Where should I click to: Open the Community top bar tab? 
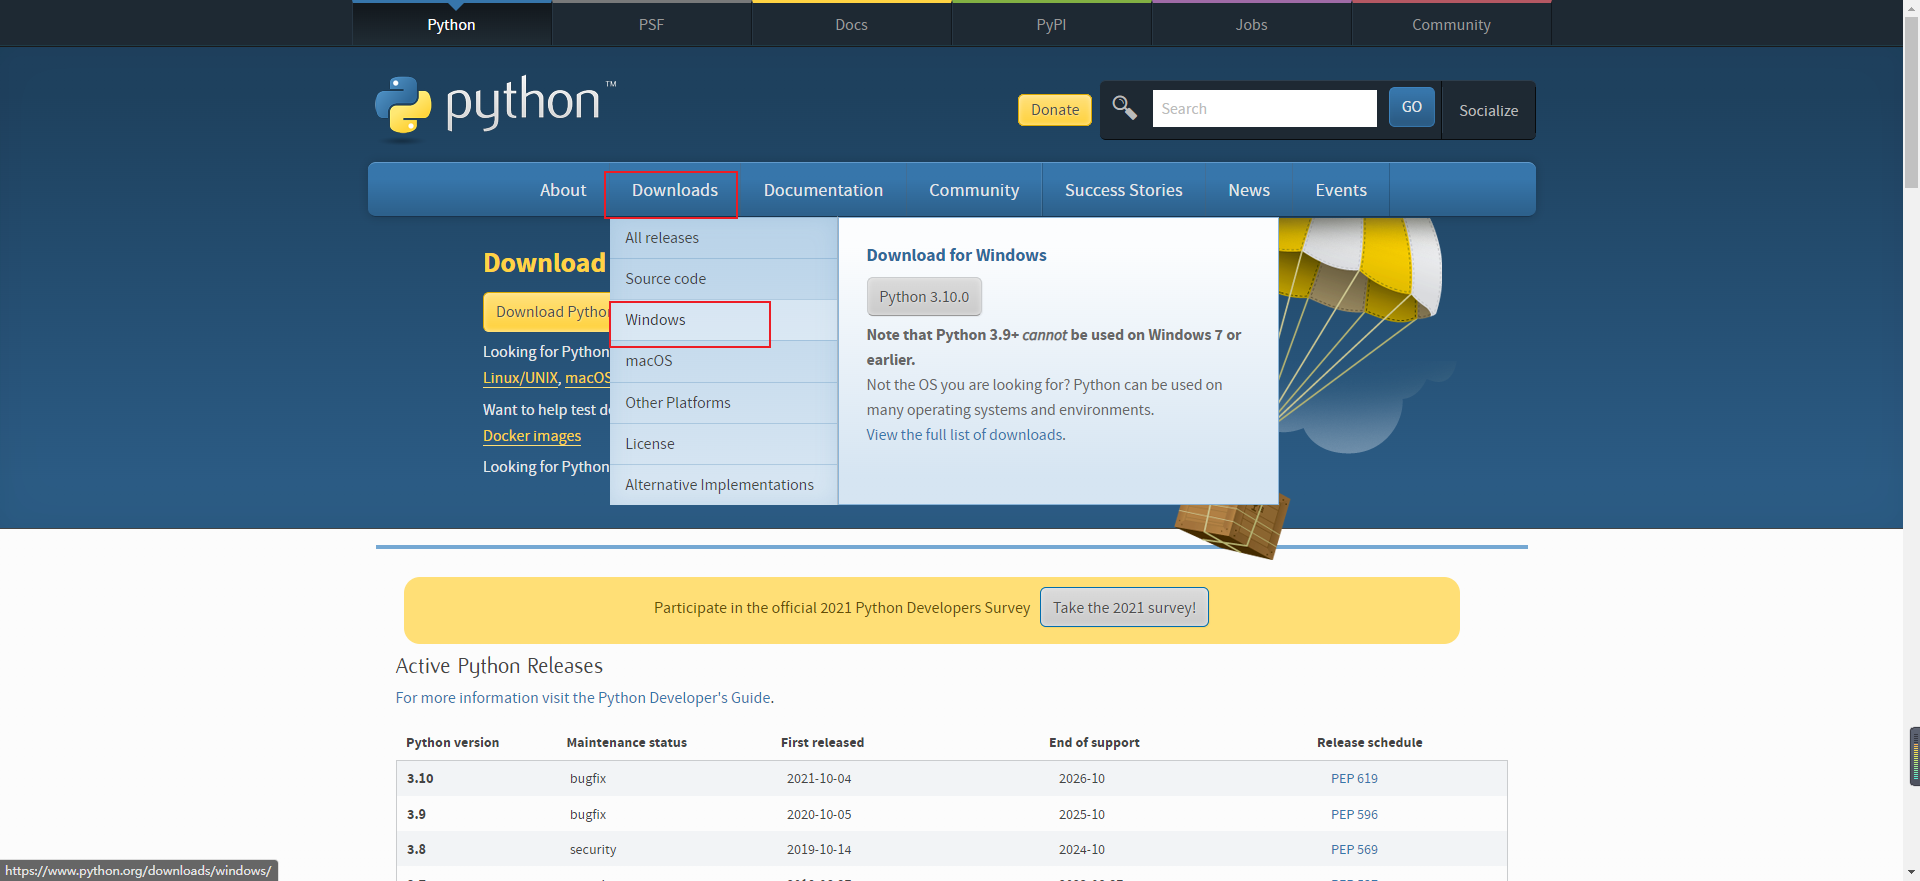(1451, 24)
